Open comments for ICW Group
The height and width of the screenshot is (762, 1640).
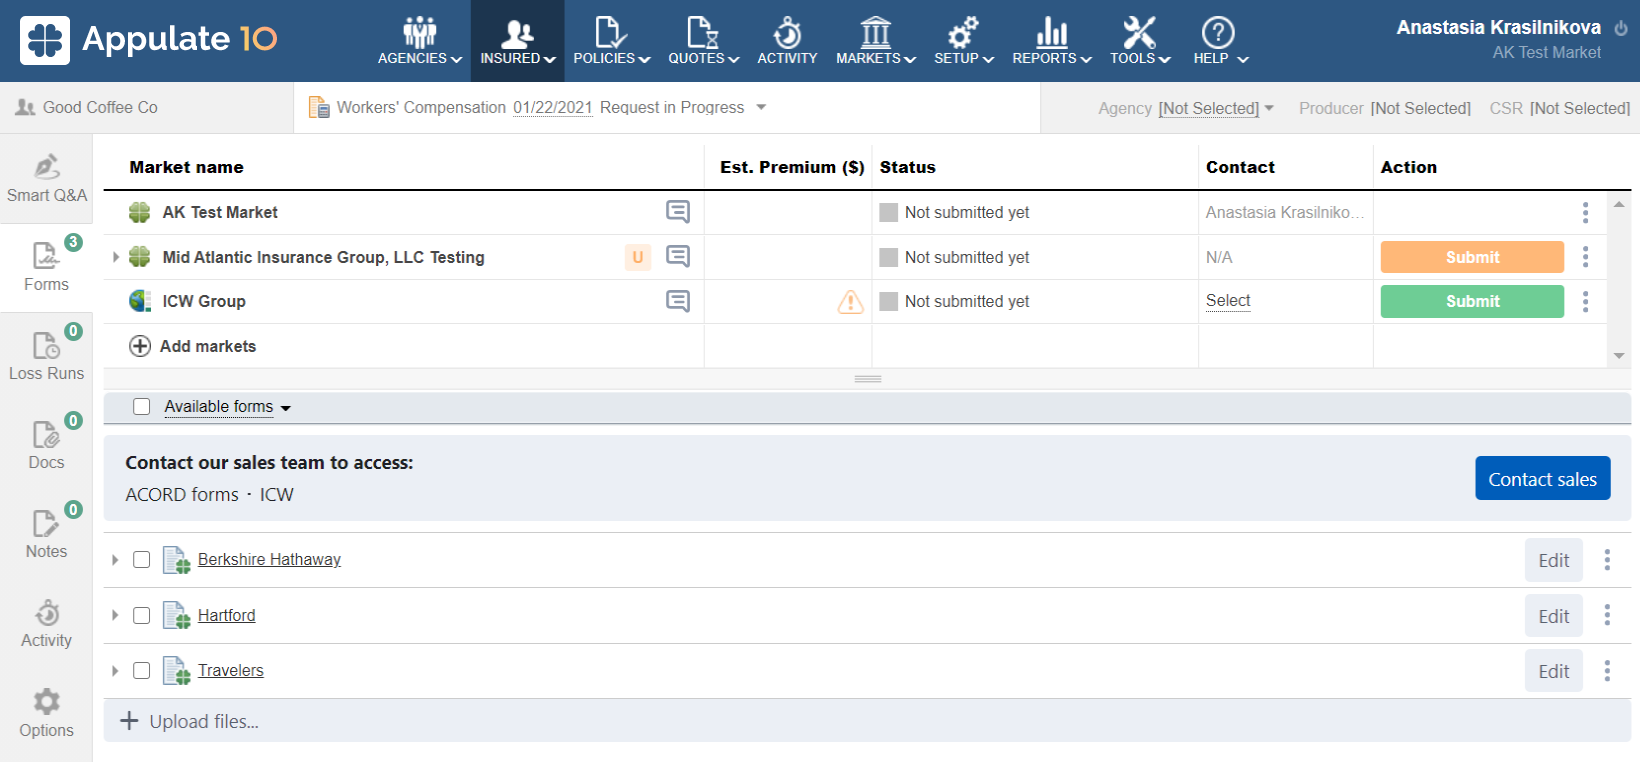[x=678, y=301]
